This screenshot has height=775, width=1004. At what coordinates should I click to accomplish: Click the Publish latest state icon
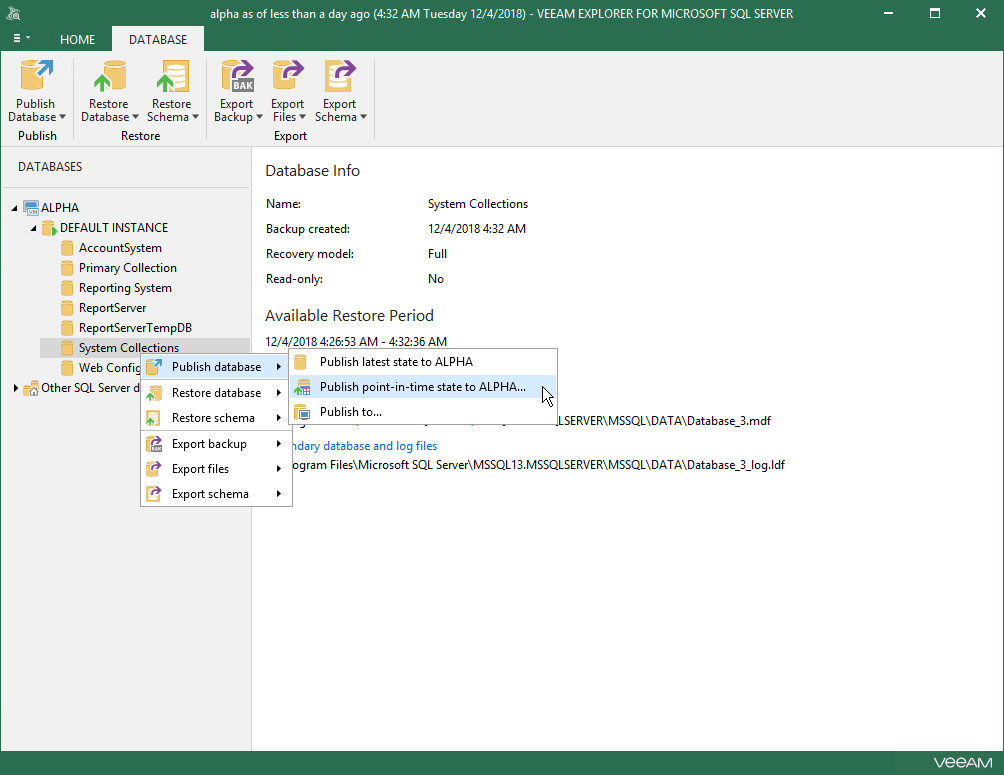[x=300, y=362]
